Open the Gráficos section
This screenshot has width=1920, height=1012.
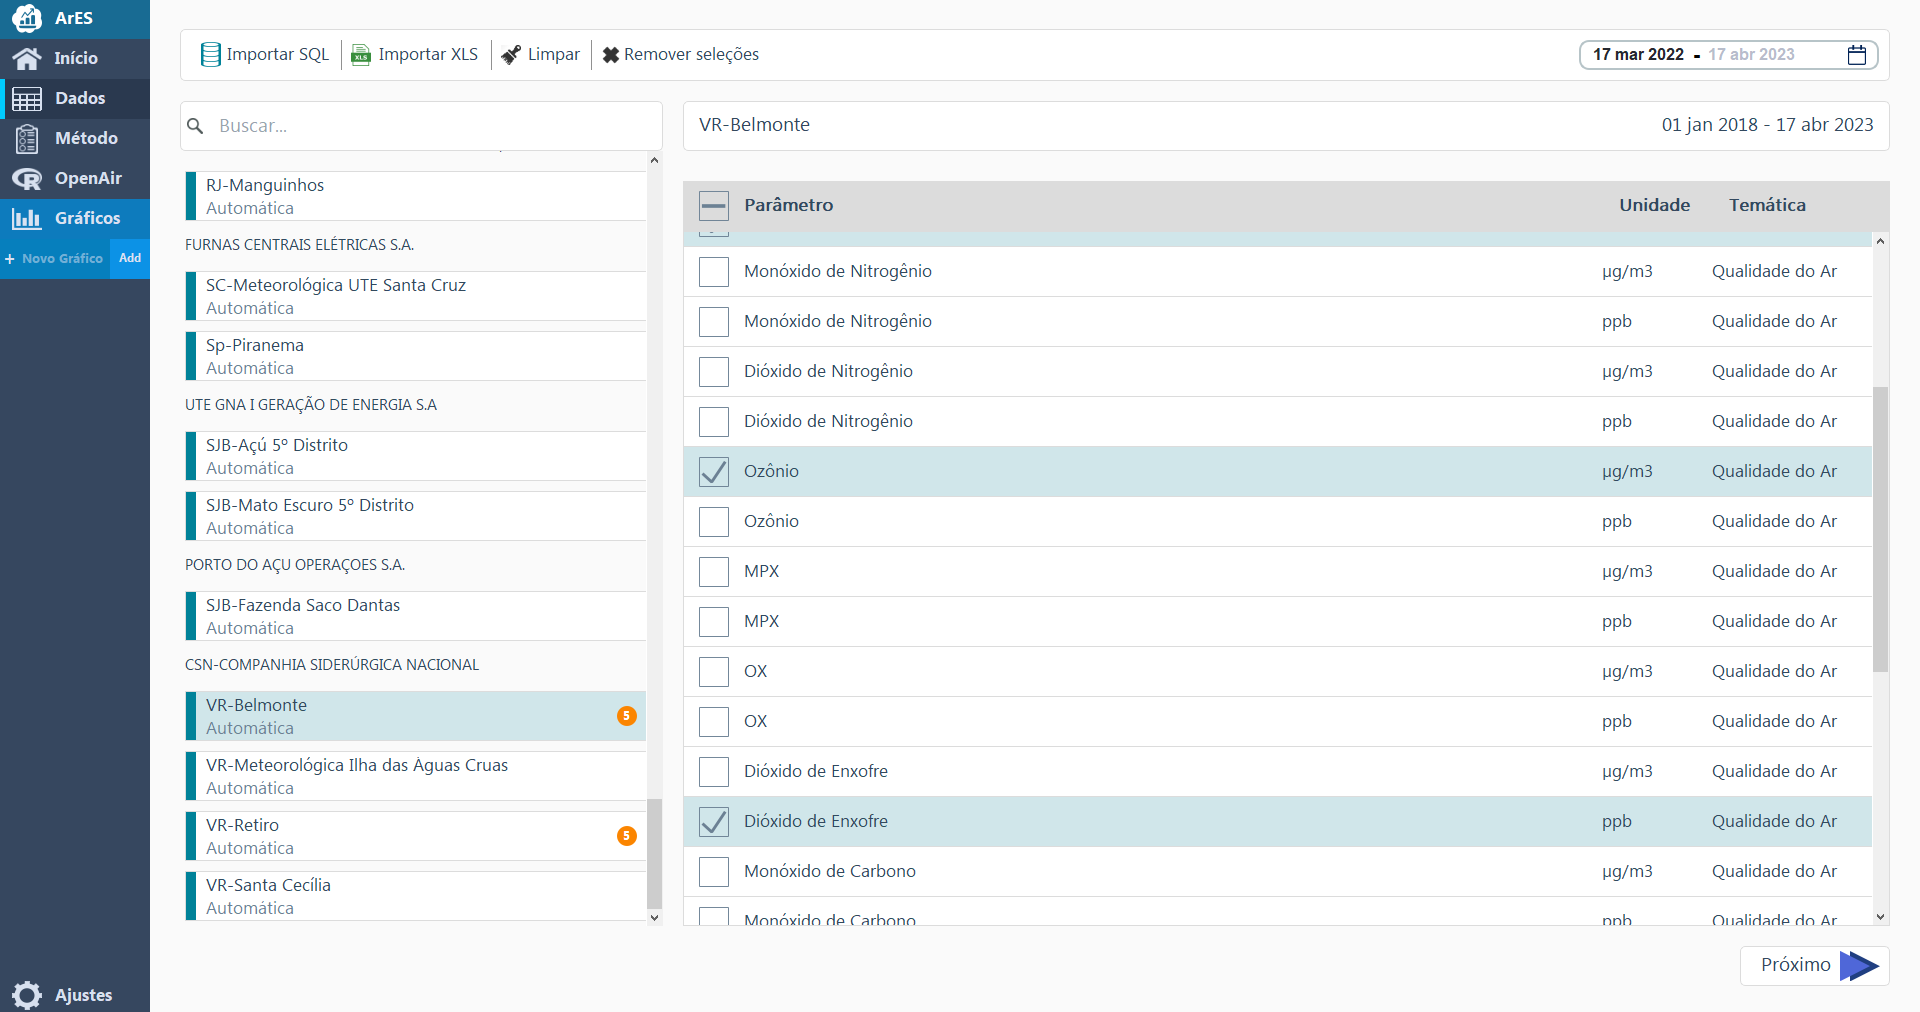coord(74,218)
